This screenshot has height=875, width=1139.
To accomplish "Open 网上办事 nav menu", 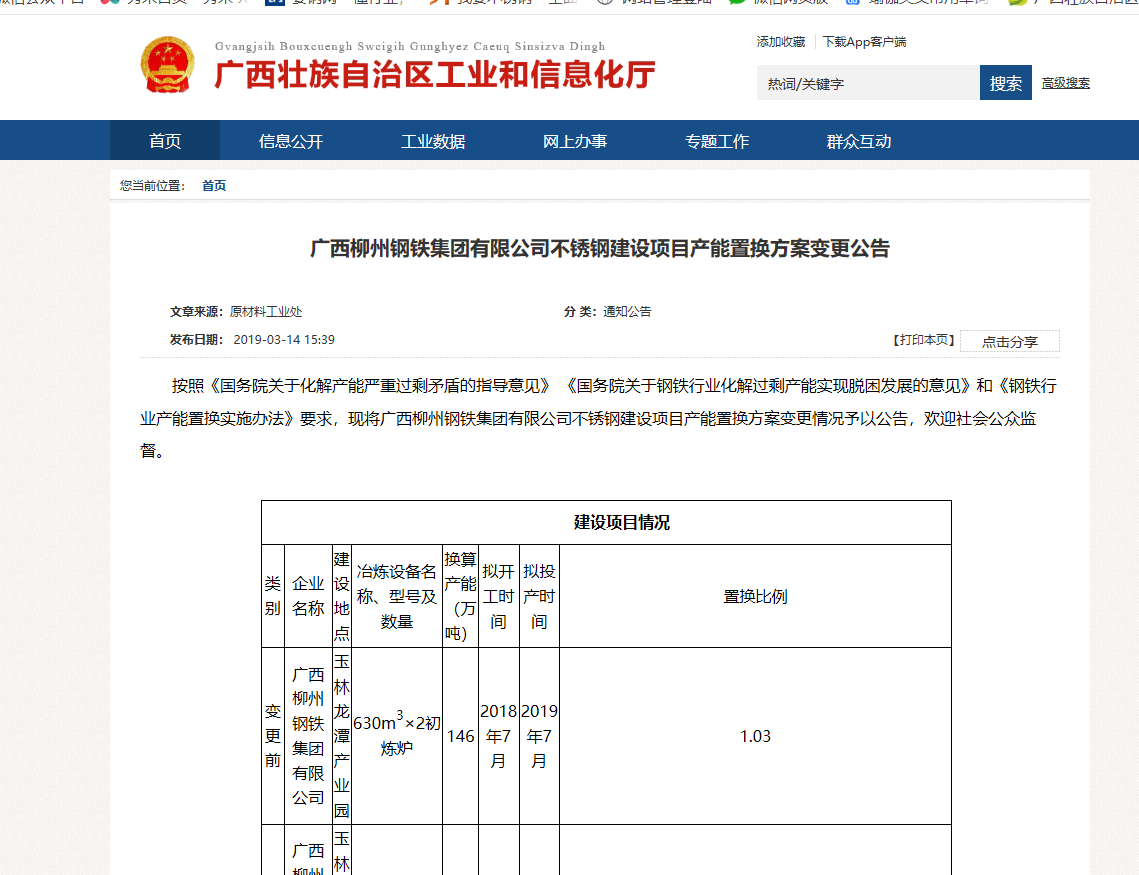I will point(575,141).
